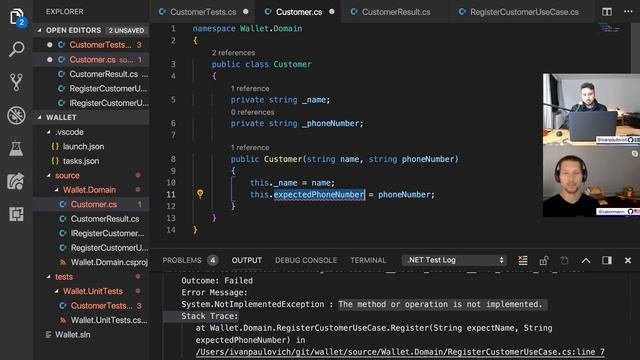Clear the output log
The width and height of the screenshot is (640, 360).
tap(523, 260)
